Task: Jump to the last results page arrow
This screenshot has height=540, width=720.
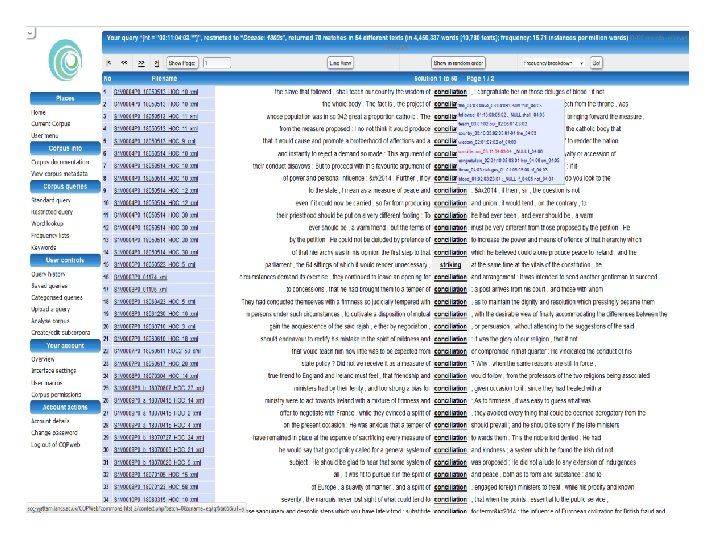Action: (157, 63)
